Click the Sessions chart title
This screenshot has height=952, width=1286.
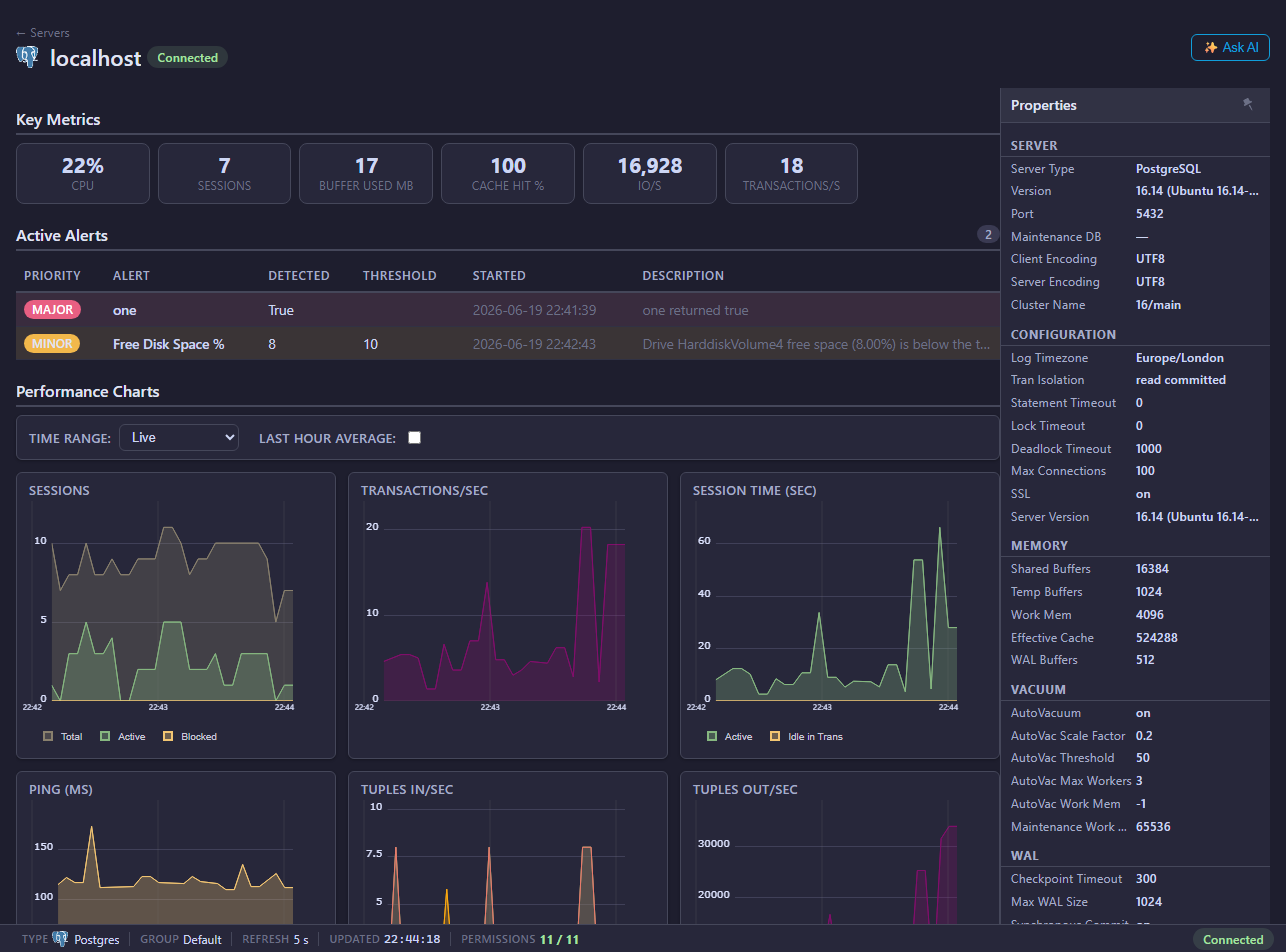[59, 490]
